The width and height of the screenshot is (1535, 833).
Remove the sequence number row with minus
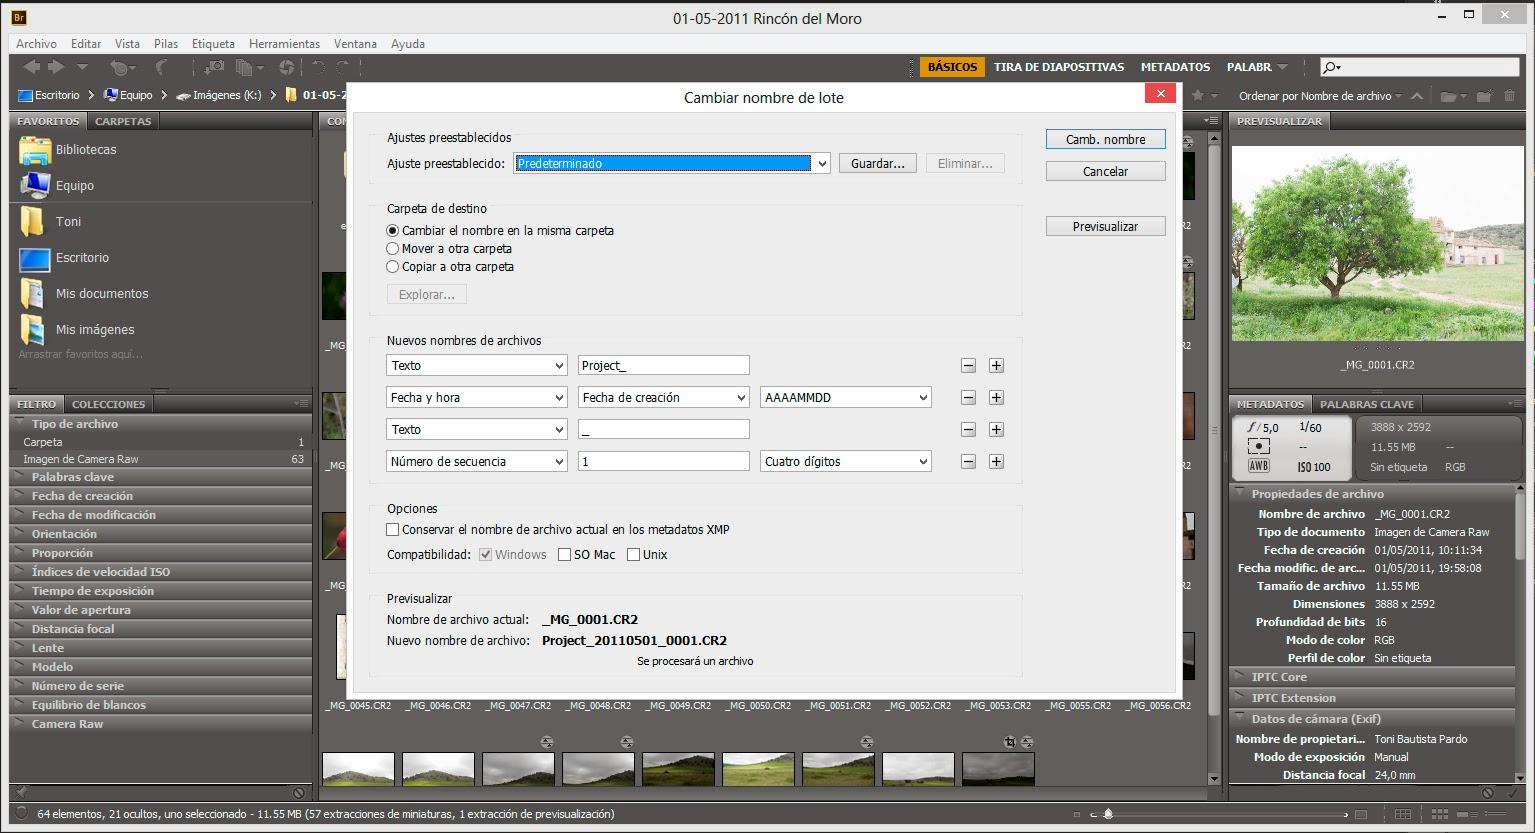pyautogui.click(x=968, y=462)
